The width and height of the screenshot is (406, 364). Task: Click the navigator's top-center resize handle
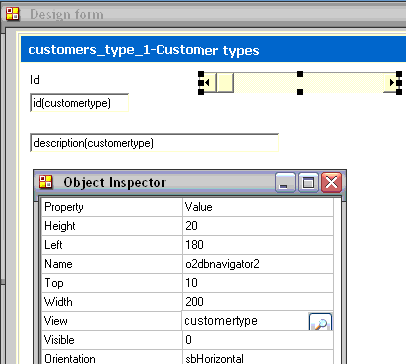(x=300, y=74)
